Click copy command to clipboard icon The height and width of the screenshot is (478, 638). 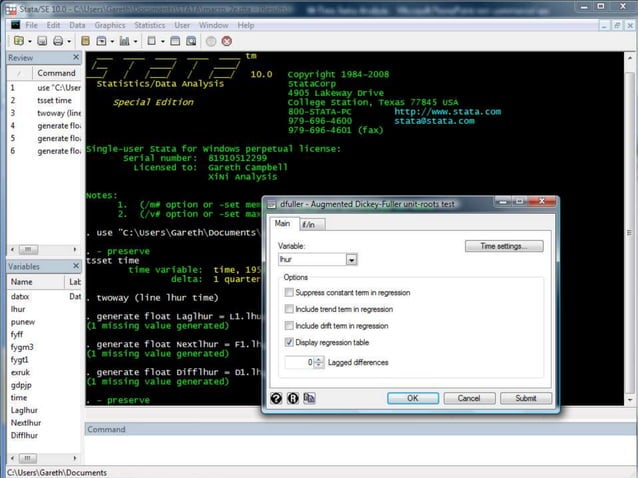[x=309, y=398]
